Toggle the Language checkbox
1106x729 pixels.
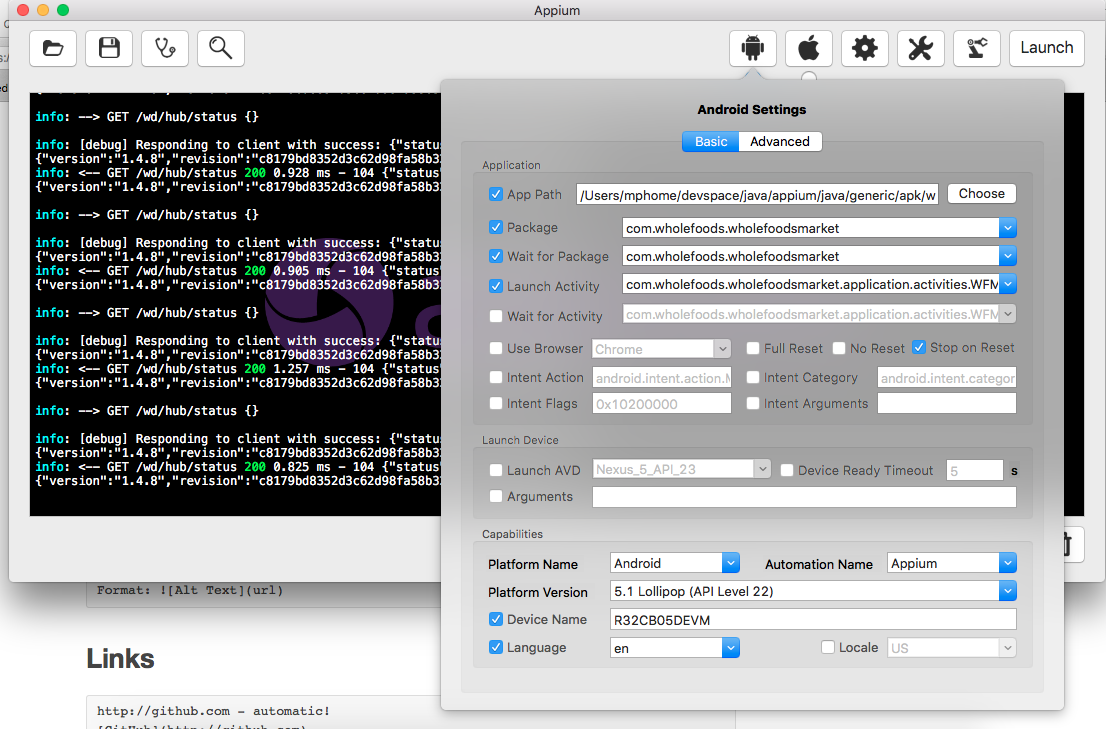[496, 647]
